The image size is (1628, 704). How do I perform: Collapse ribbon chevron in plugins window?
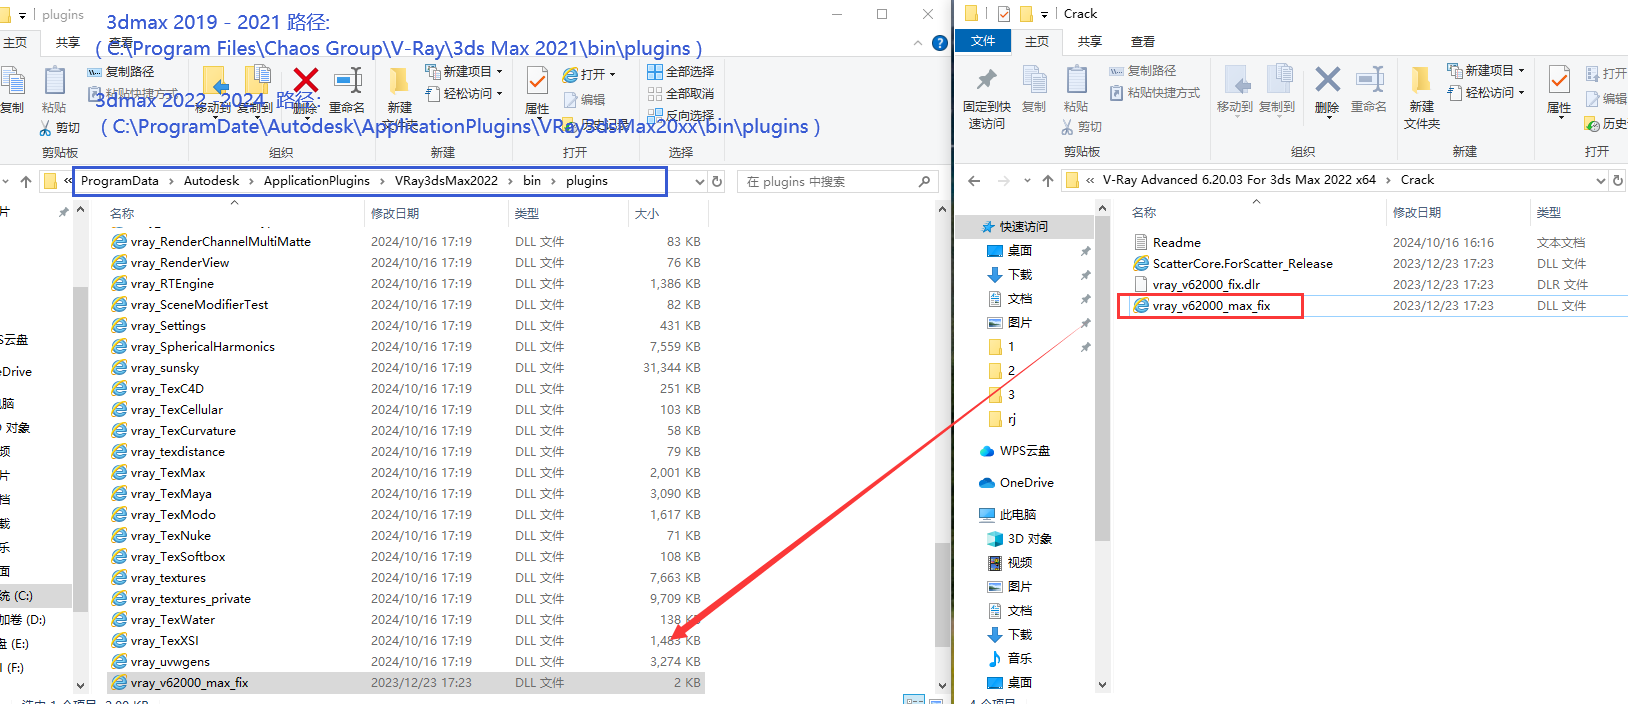coord(918,43)
